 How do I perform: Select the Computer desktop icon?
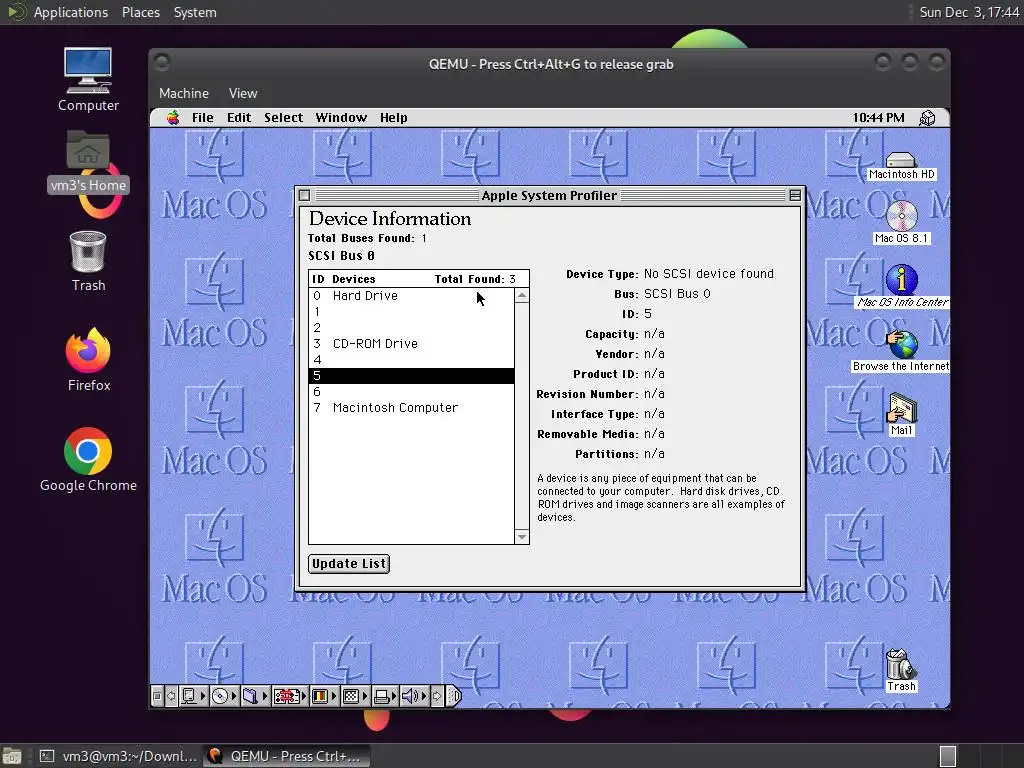88,80
